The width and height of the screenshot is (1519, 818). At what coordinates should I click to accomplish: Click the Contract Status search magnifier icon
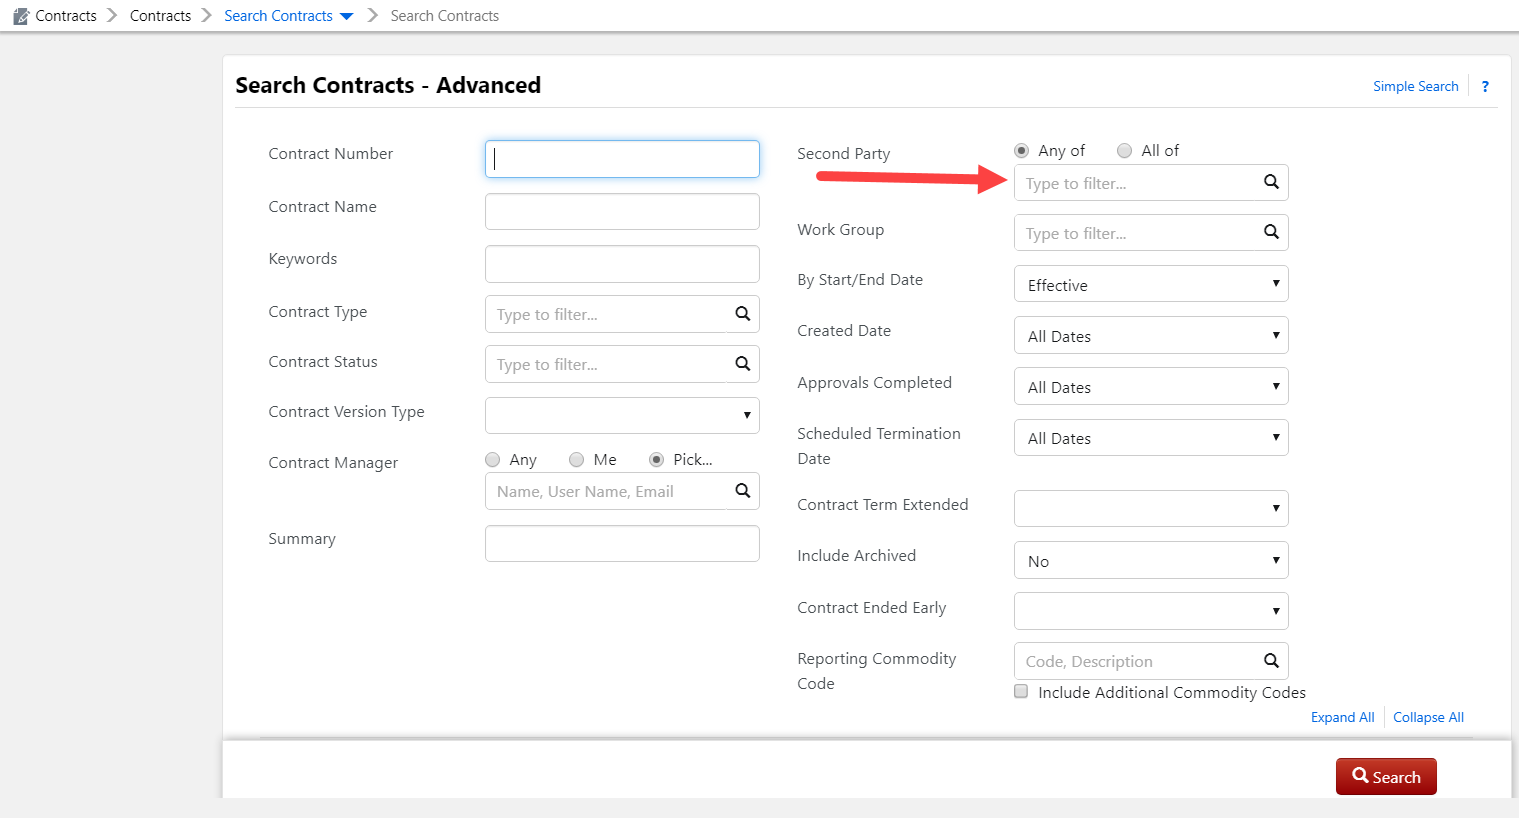tap(742, 364)
